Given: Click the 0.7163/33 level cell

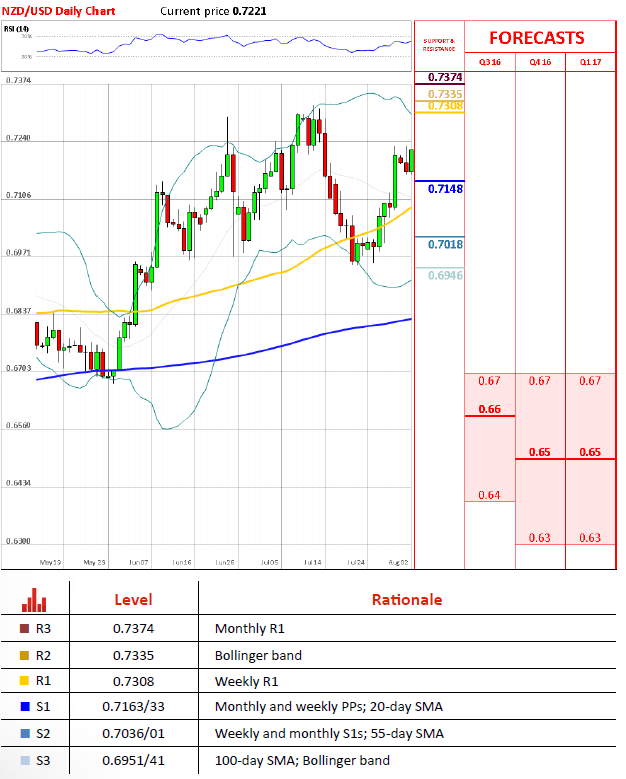Looking at the screenshot, I should coord(133,706).
